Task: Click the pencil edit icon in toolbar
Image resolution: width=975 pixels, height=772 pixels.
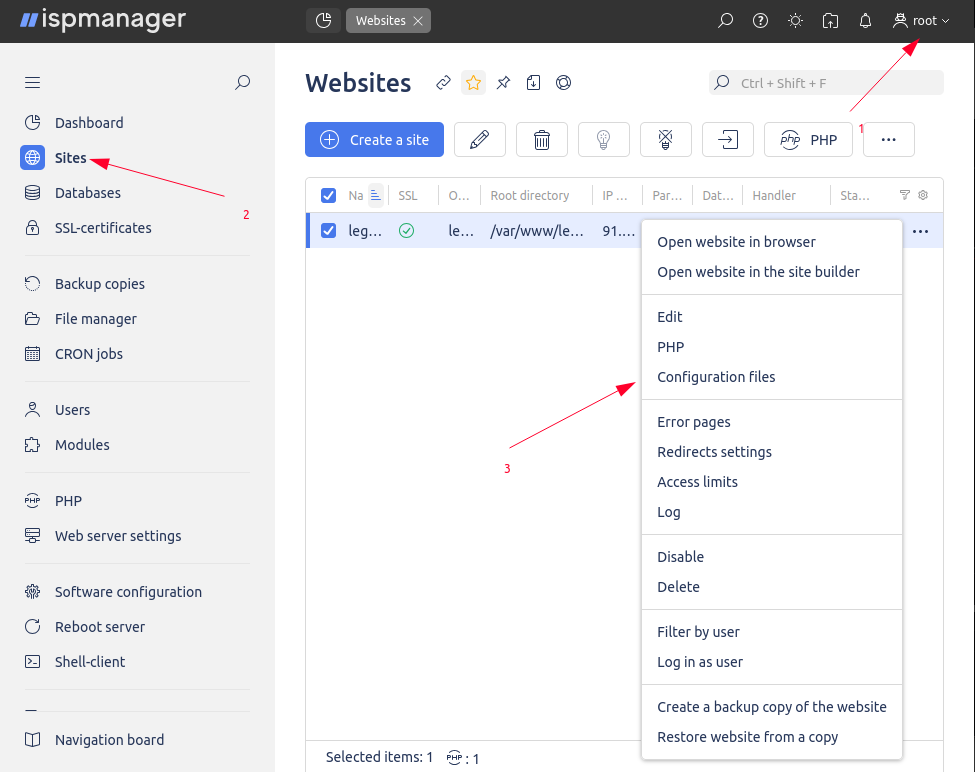Action: click(480, 140)
